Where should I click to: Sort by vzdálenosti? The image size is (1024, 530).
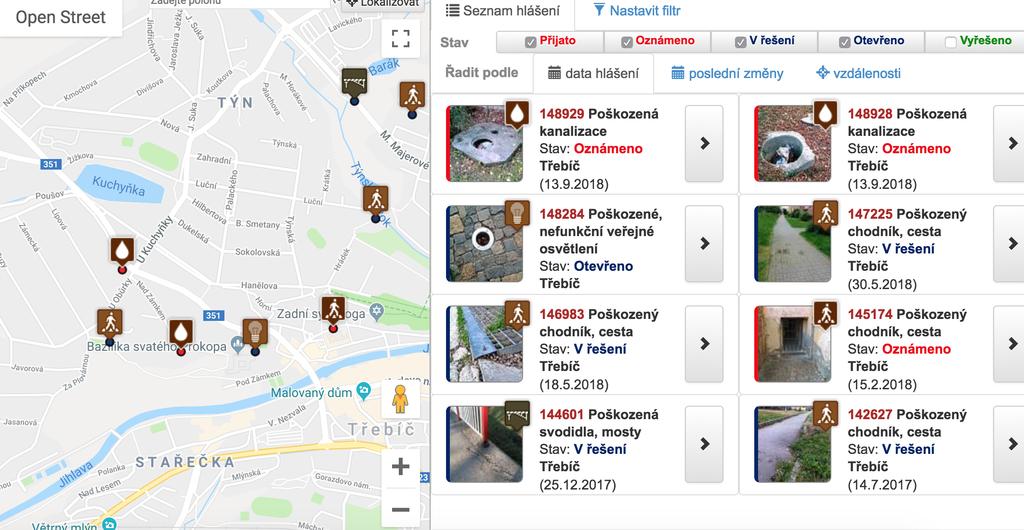pyautogui.click(x=858, y=73)
